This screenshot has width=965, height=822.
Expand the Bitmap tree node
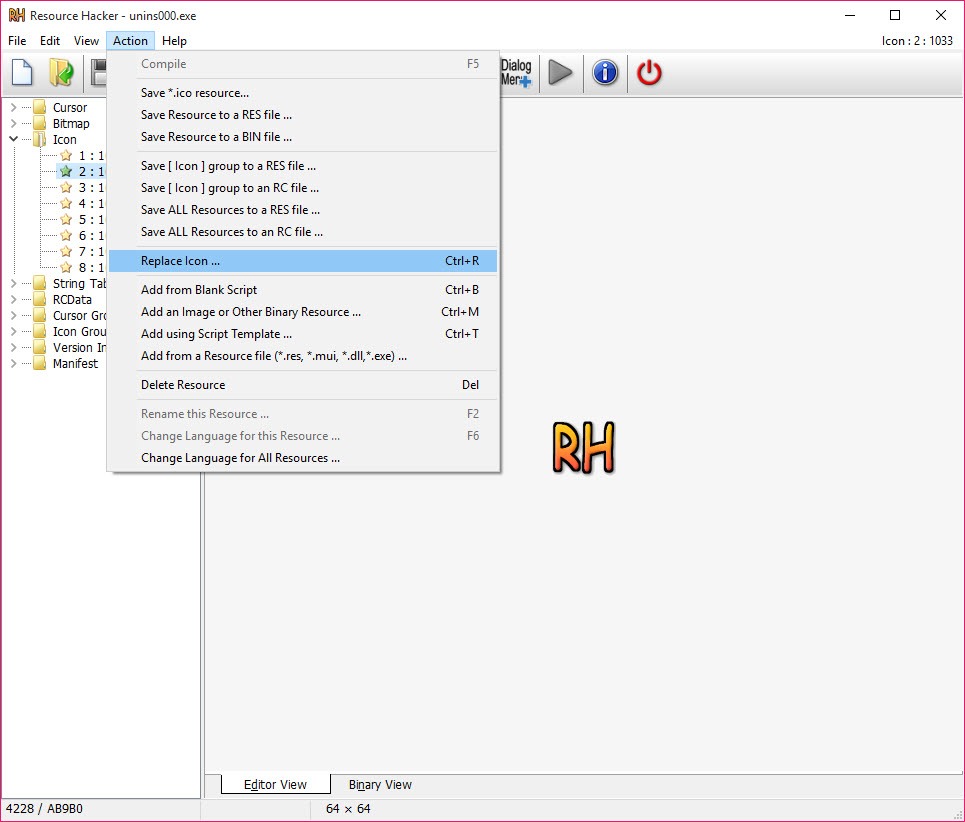click(14, 124)
